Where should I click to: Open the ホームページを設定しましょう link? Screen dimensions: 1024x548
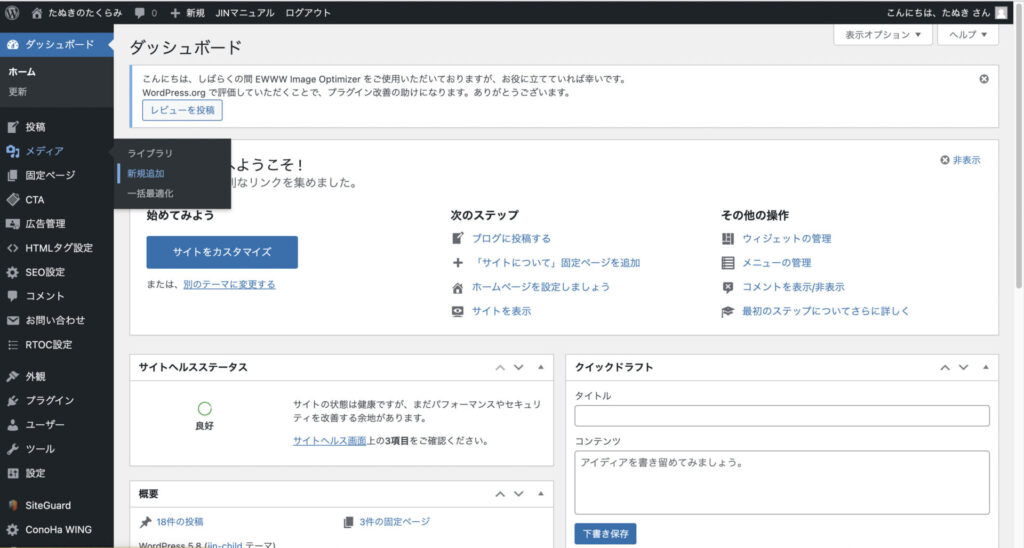(x=541, y=287)
